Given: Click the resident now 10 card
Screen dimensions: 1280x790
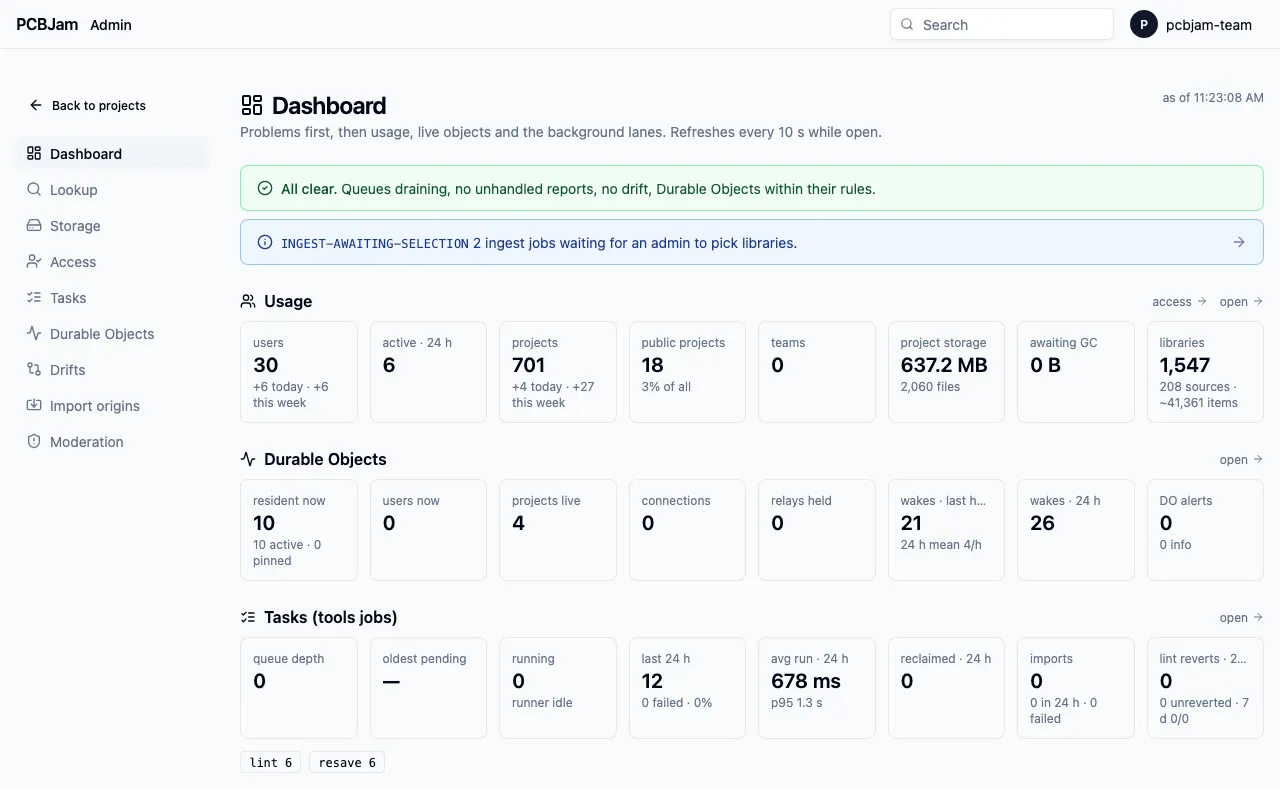Looking at the screenshot, I should [299, 530].
